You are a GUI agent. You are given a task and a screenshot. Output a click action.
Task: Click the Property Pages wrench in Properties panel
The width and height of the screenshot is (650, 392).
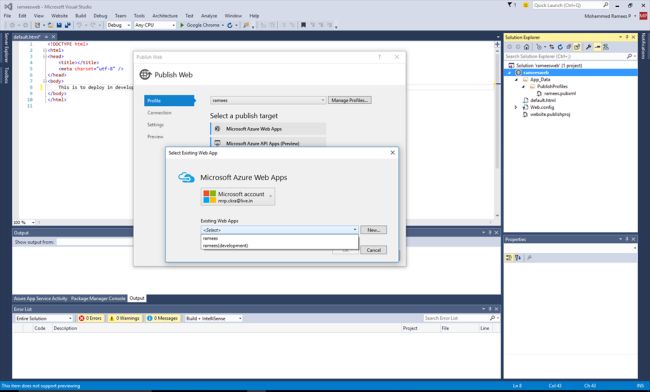point(529,258)
